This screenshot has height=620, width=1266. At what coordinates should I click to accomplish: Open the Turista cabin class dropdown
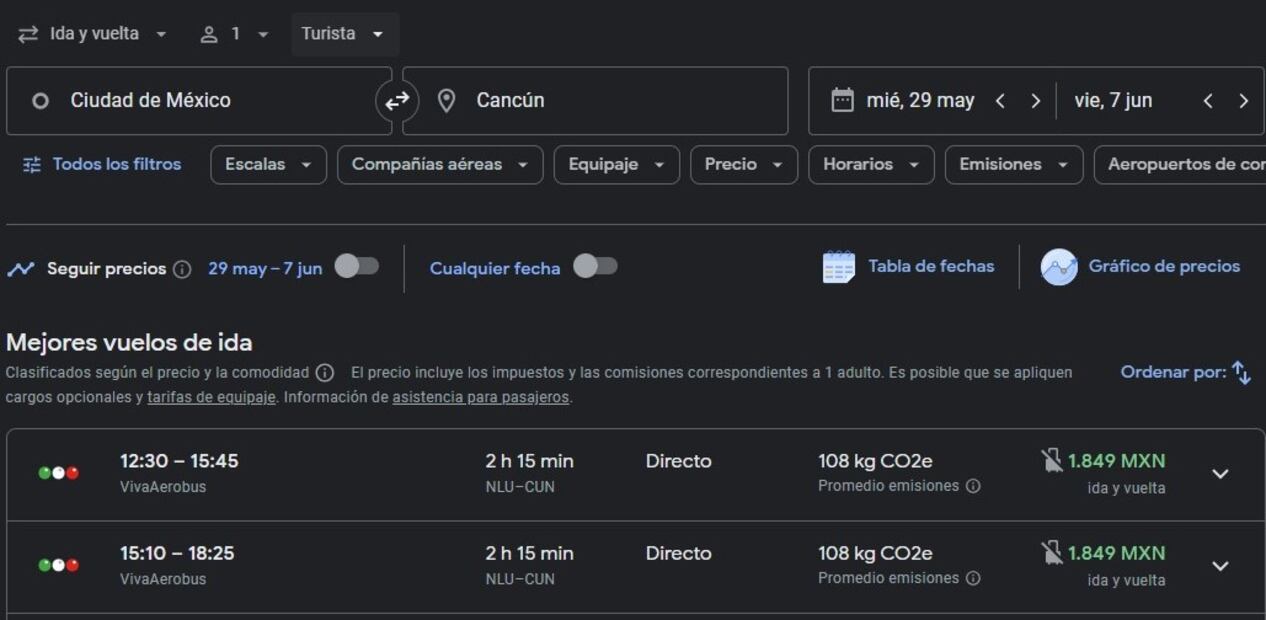343,34
